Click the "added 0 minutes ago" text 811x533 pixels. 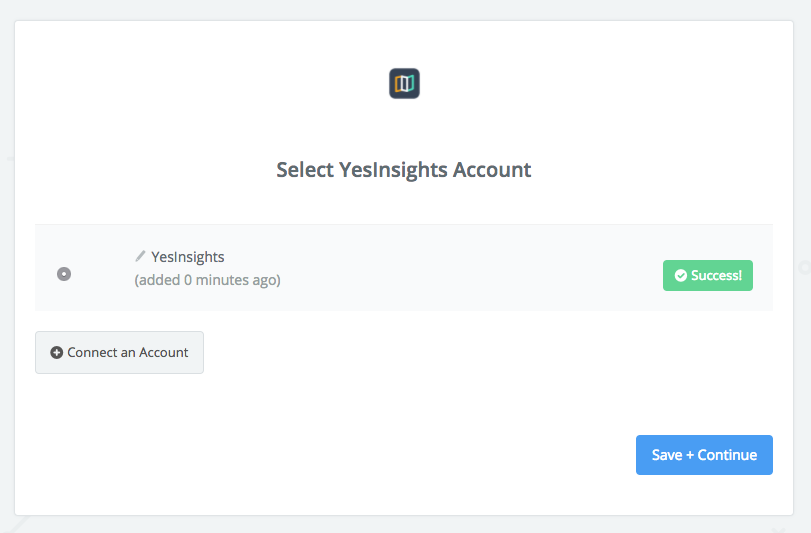(x=207, y=280)
